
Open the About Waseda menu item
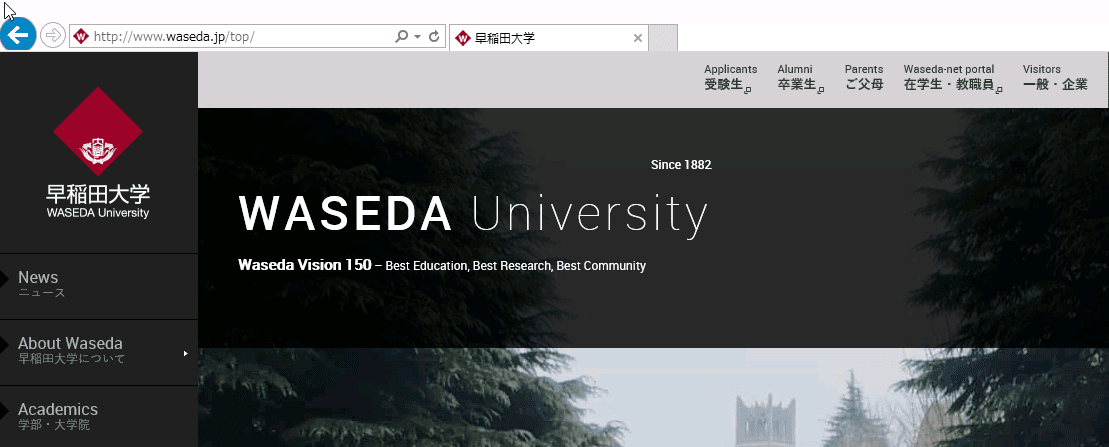(99, 352)
